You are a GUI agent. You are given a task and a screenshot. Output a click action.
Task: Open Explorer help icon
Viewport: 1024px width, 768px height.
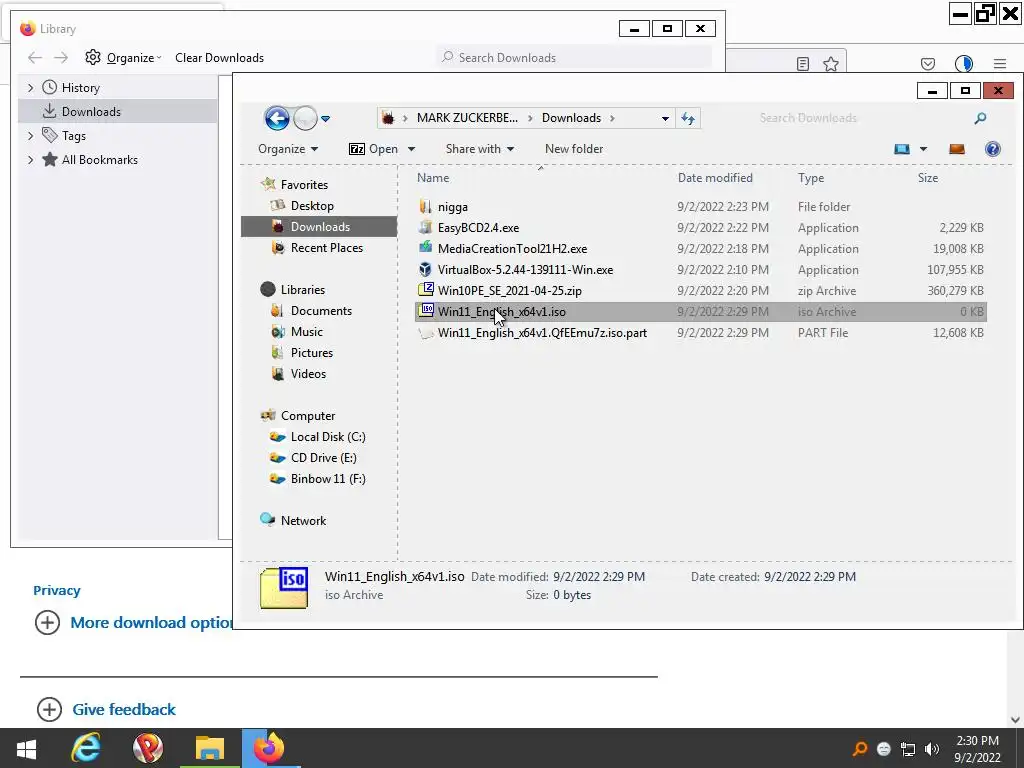993,149
